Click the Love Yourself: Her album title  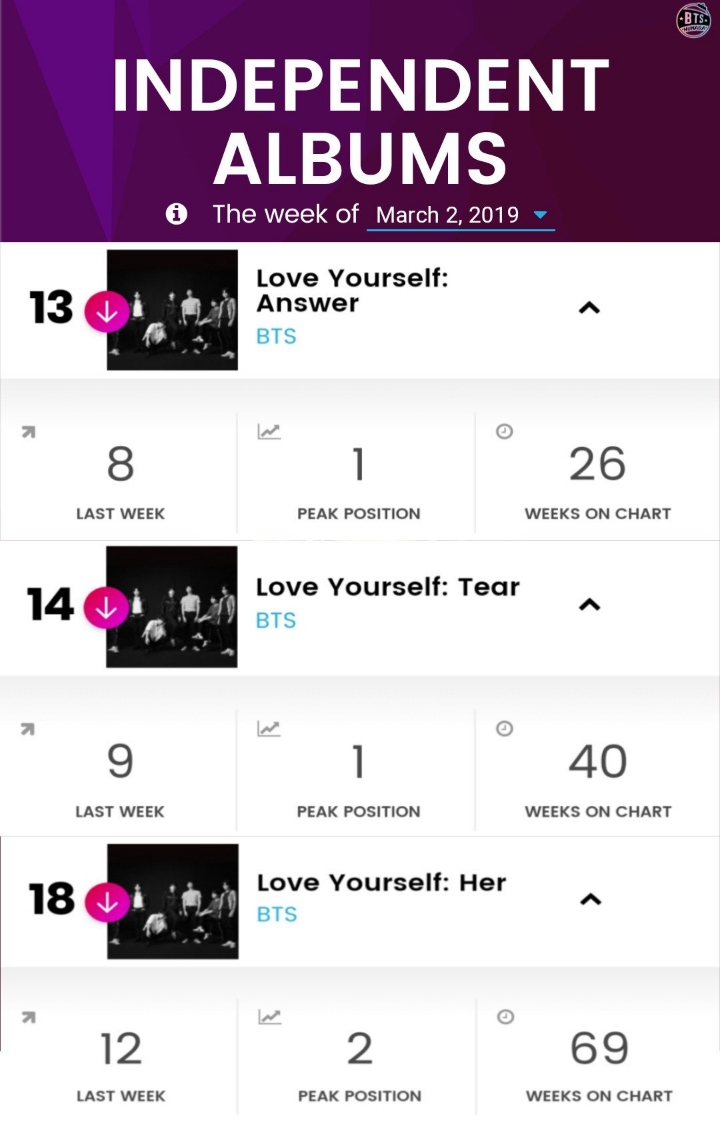381,882
